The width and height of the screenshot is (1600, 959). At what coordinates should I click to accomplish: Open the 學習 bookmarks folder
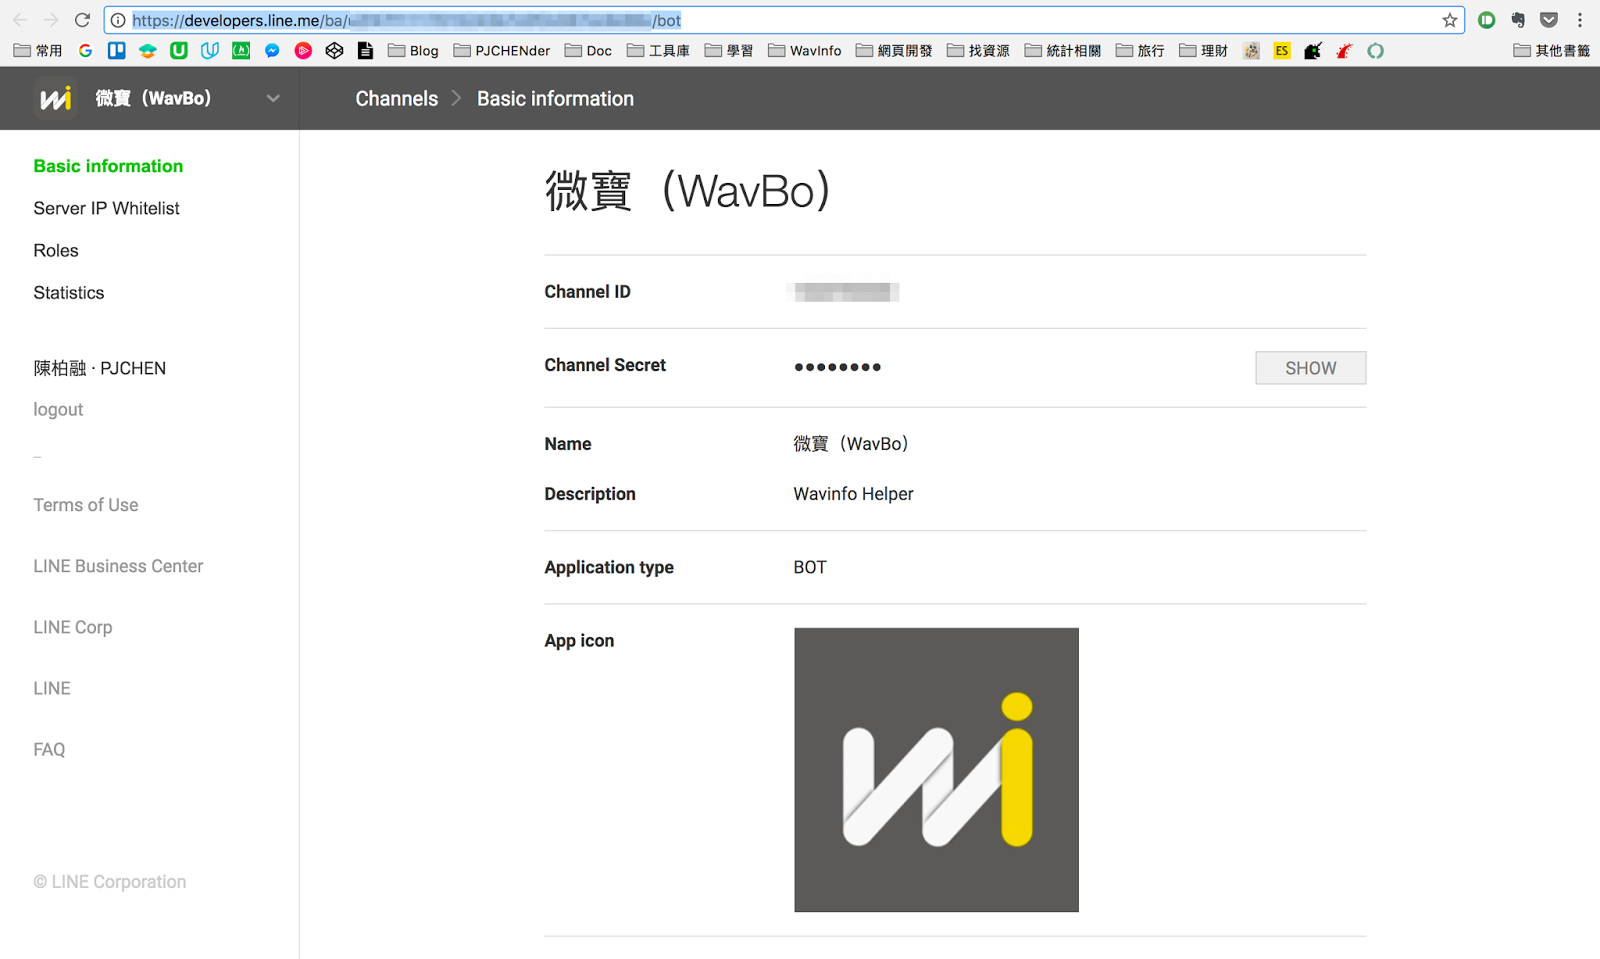pos(729,50)
